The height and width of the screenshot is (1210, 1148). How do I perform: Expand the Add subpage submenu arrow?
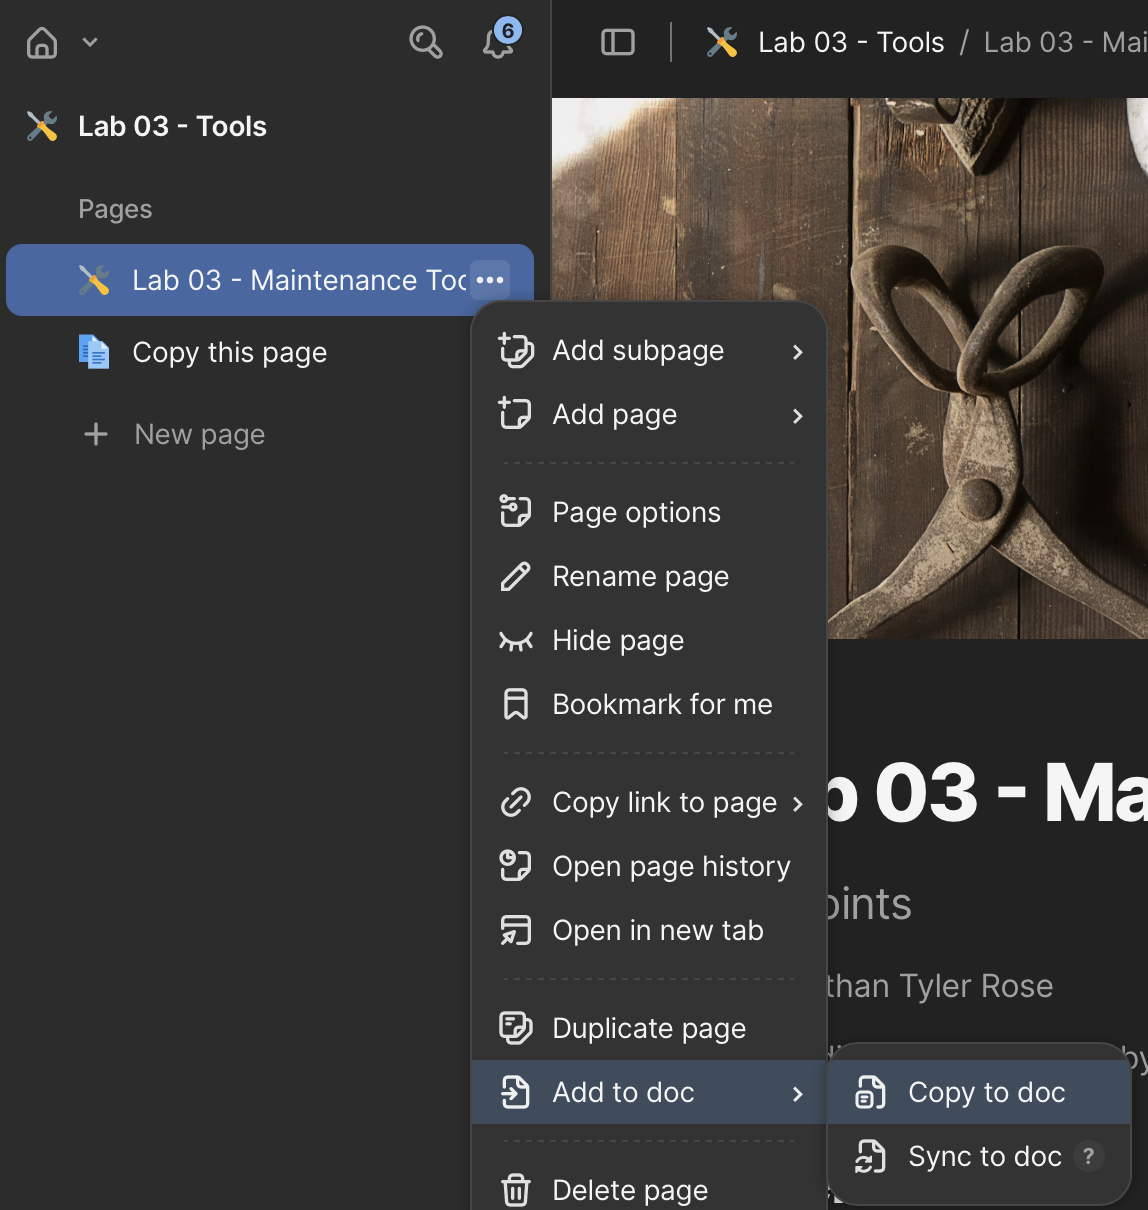(x=797, y=352)
